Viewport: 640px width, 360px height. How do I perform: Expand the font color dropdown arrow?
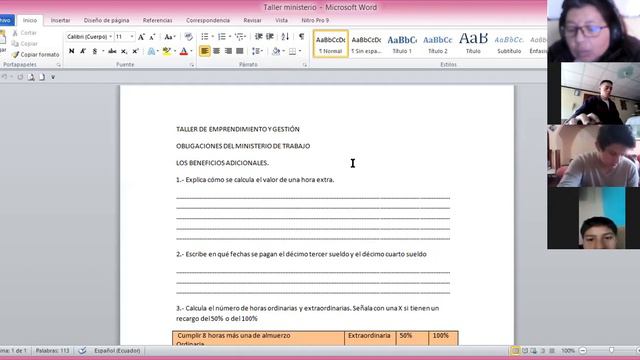[191, 51]
